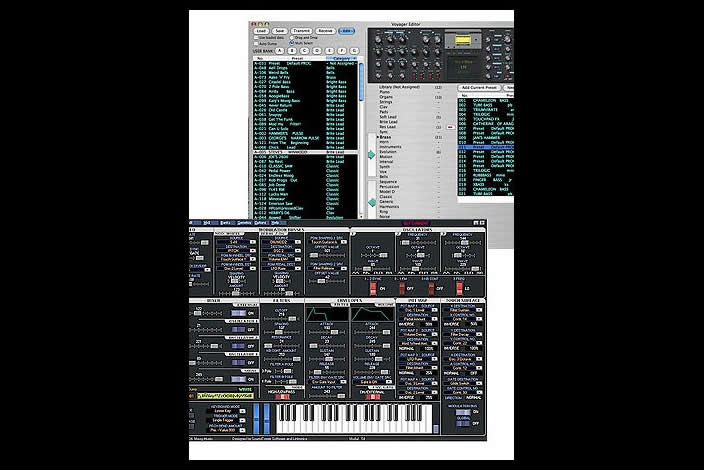Flip the On/External envelope gate switch
This screenshot has height=470, width=704.
(373, 397)
